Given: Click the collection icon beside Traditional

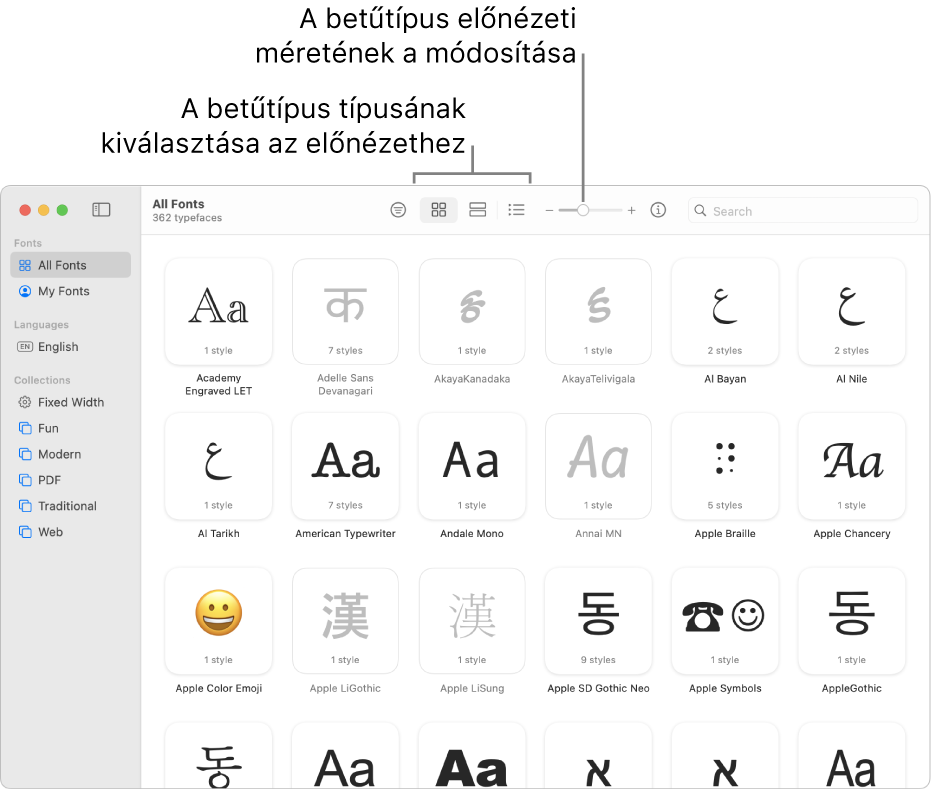Looking at the screenshot, I should click(25, 506).
